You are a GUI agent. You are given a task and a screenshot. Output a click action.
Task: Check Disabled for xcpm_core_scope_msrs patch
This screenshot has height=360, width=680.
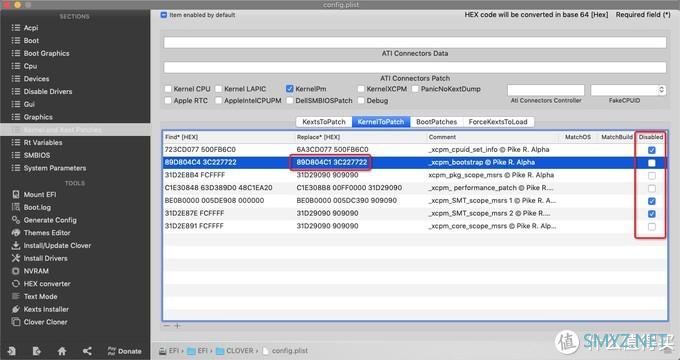click(651, 226)
